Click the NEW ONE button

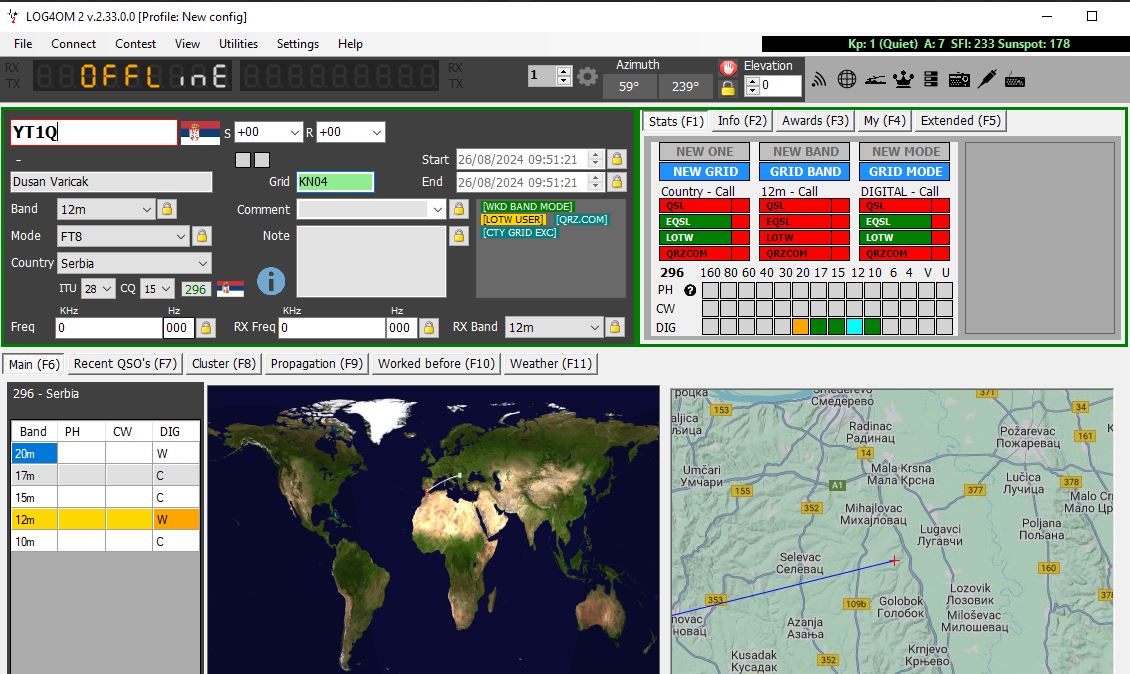tap(704, 151)
